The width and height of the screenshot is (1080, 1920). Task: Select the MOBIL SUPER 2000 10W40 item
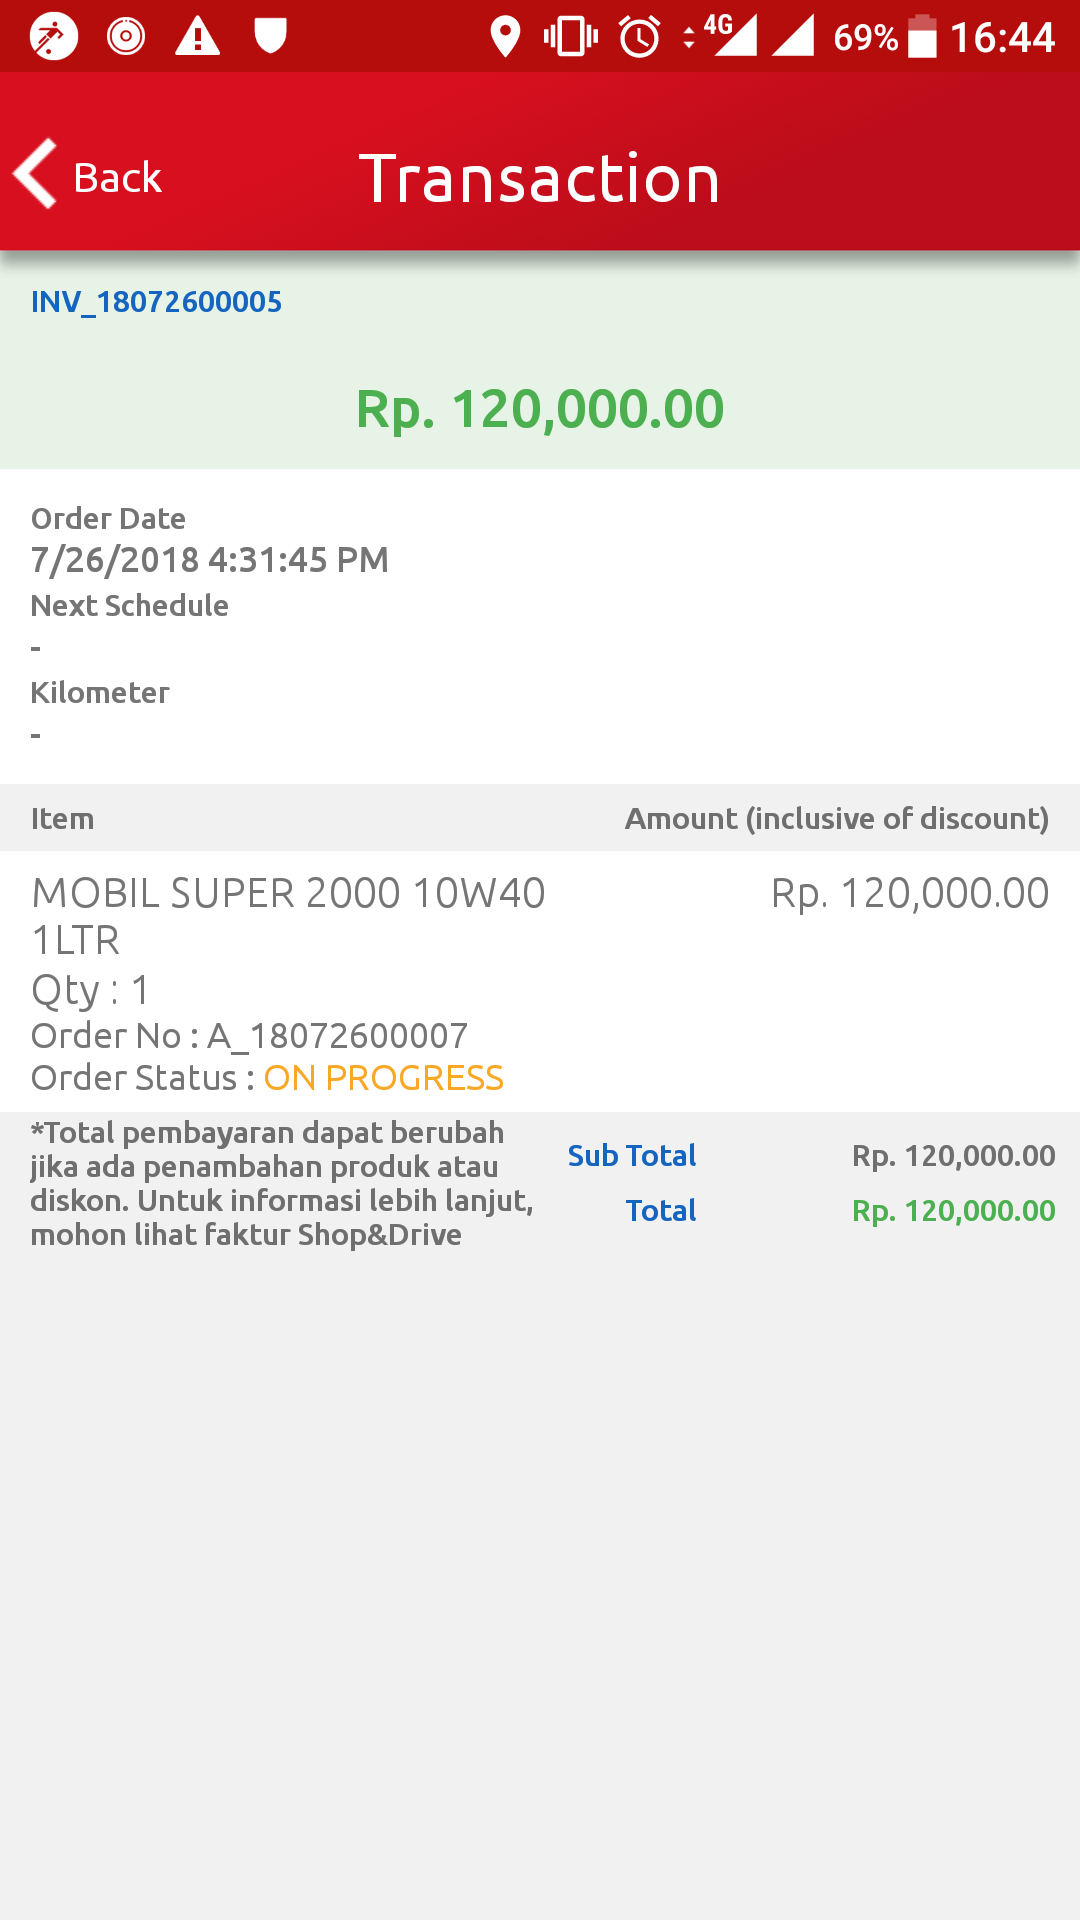pos(288,915)
